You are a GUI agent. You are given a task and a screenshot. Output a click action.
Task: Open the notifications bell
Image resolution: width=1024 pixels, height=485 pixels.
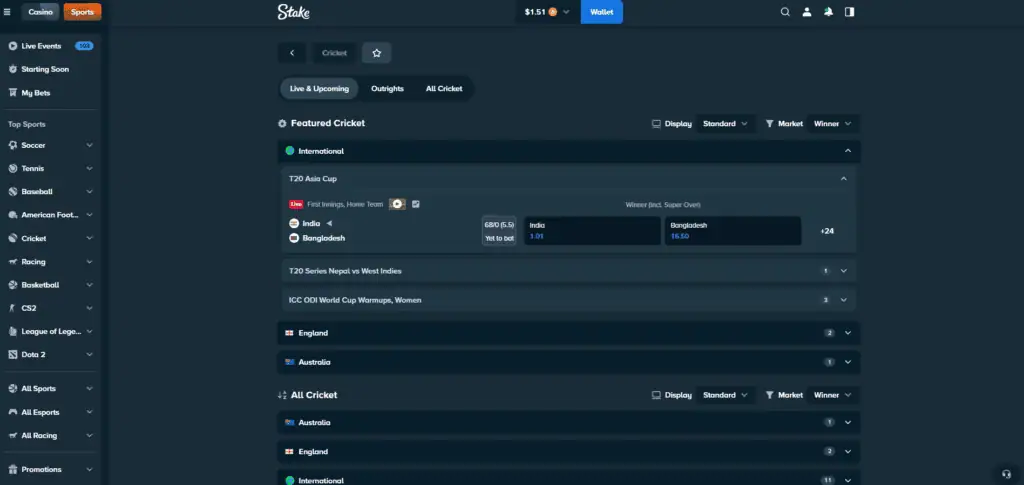click(828, 12)
